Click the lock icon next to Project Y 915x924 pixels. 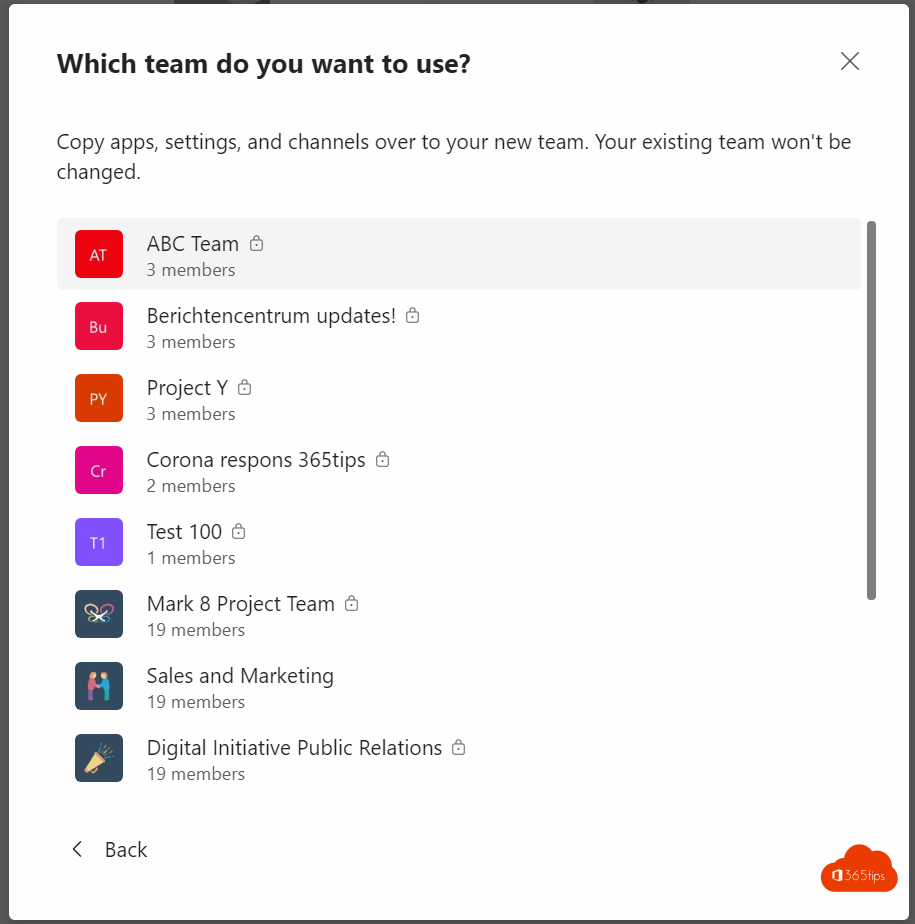tap(245, 387)
